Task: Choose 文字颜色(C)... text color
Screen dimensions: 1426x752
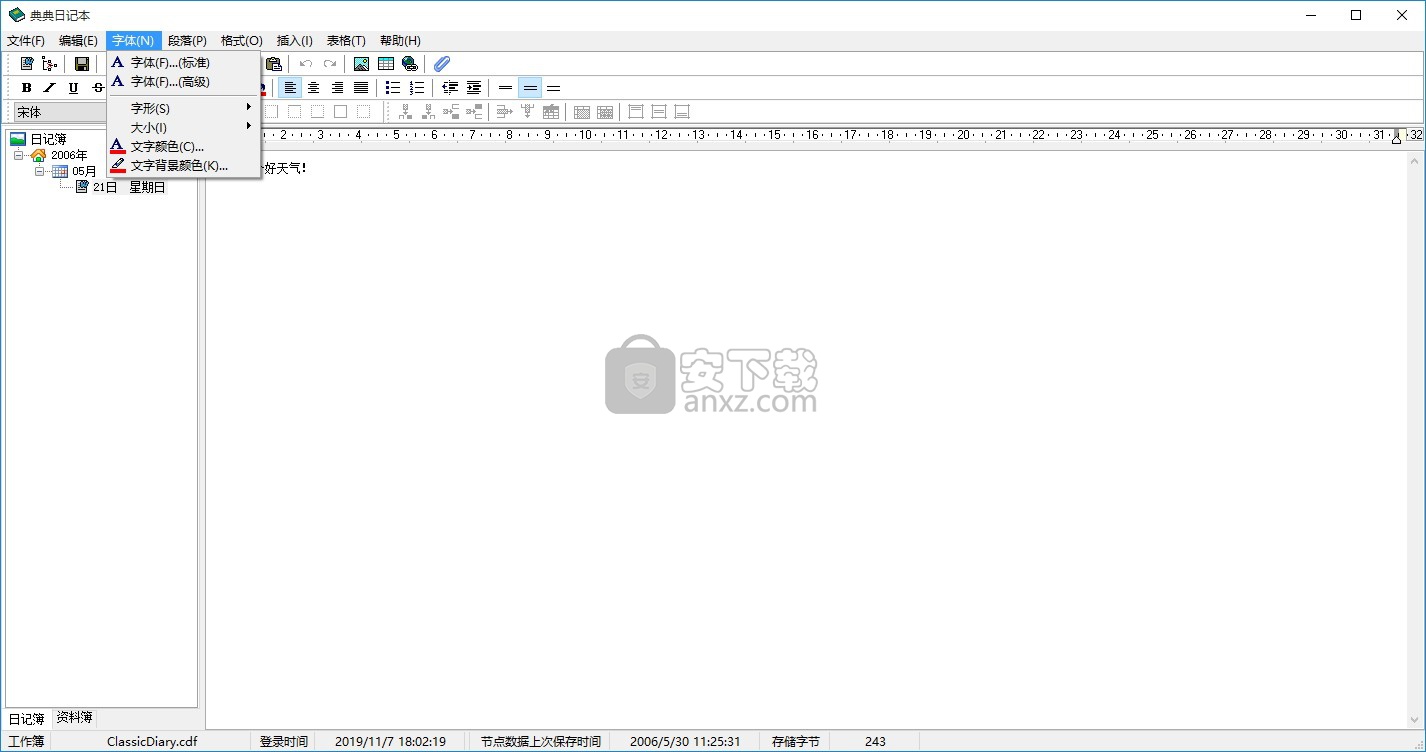Action: 183,147
